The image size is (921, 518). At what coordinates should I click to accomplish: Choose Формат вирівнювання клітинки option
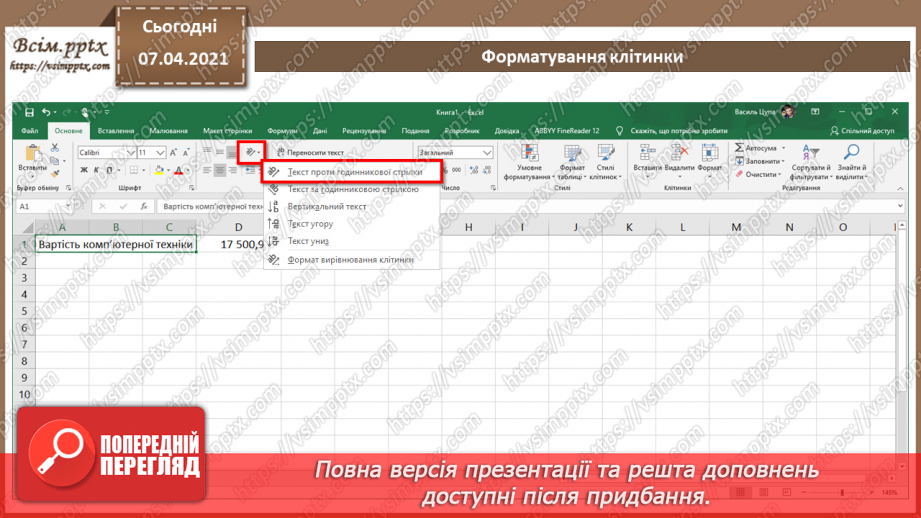point(352,260)
